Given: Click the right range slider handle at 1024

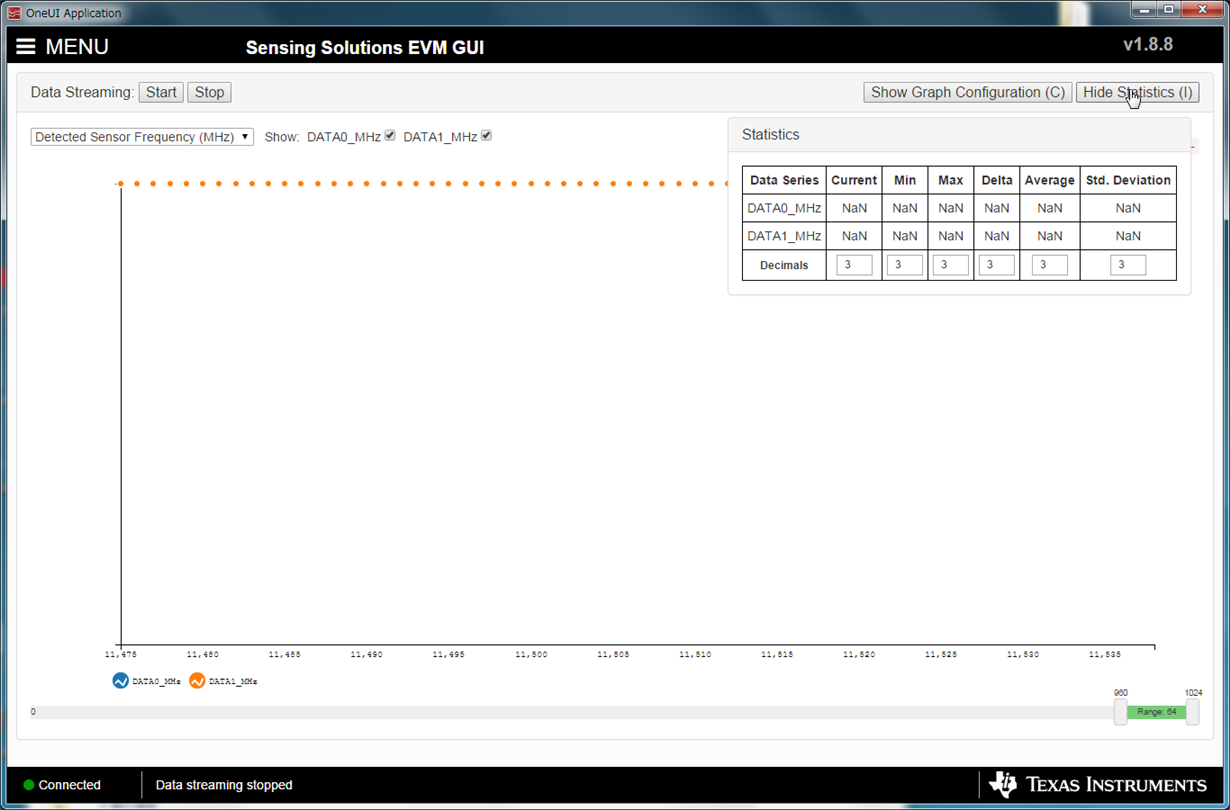Looking at the screenshot, I should tap(1192, 712).
